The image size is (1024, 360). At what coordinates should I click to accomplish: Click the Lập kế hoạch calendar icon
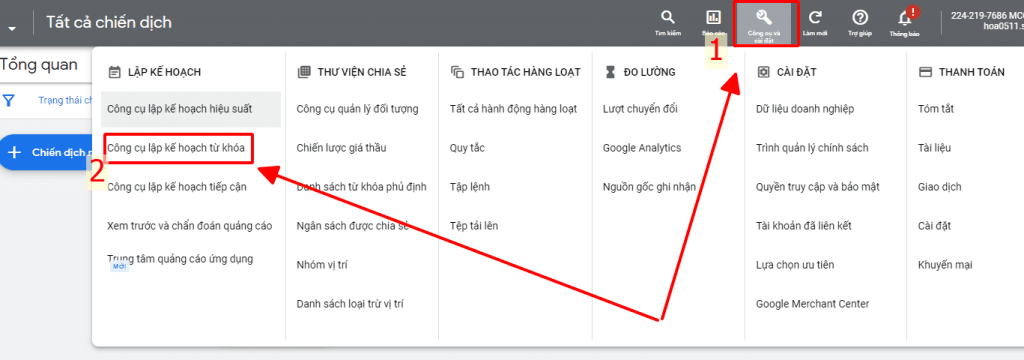(x=114, y=73)
